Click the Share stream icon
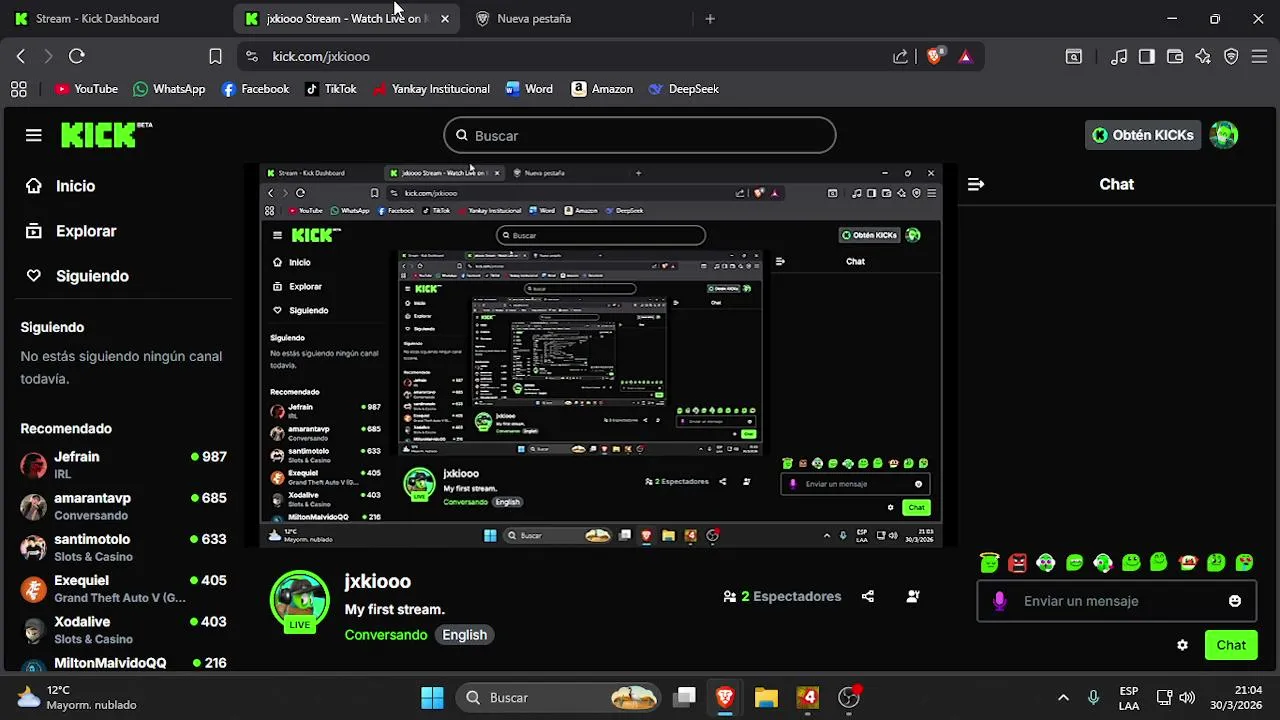The image size is (1280, 720). pyautogui.click(x=868, y=596)
